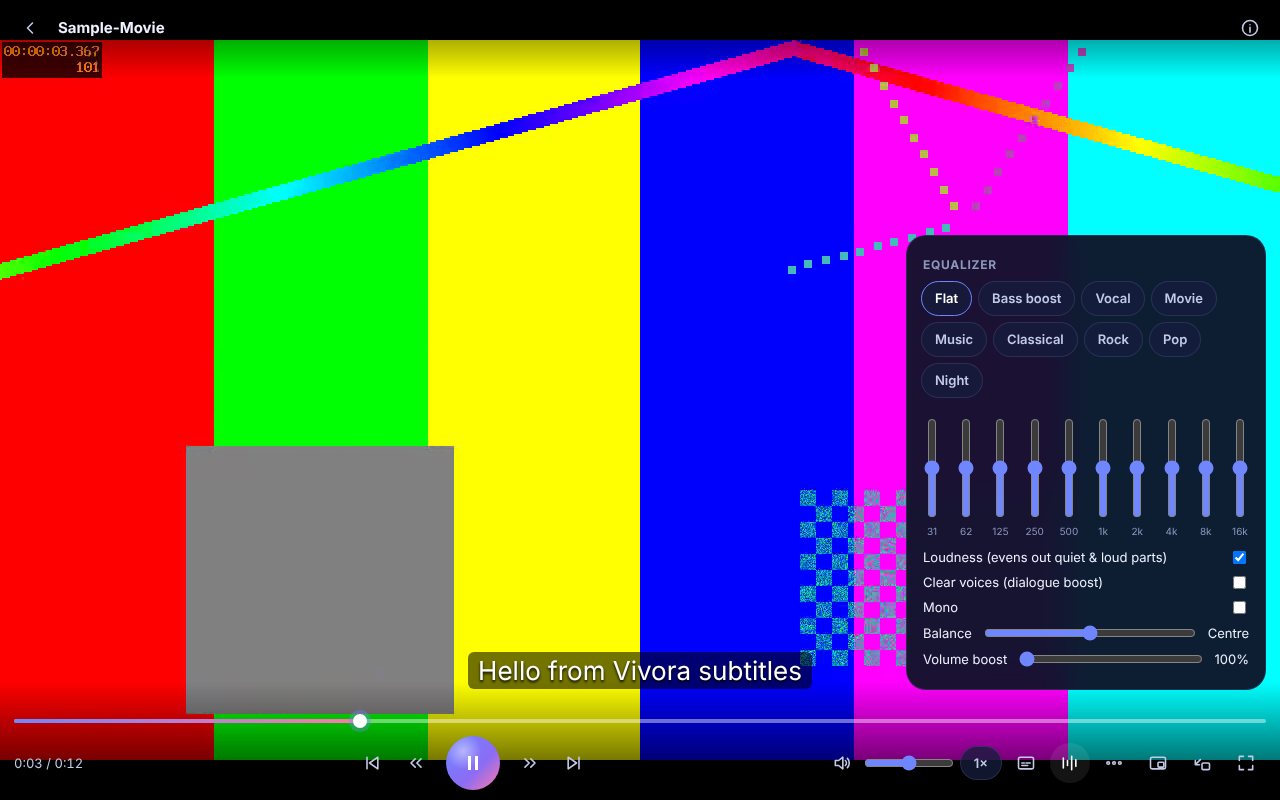Mute the audio with the speaker icon
The height and width of the screenshot is (800, 1280).
click(x=842, y=763)
